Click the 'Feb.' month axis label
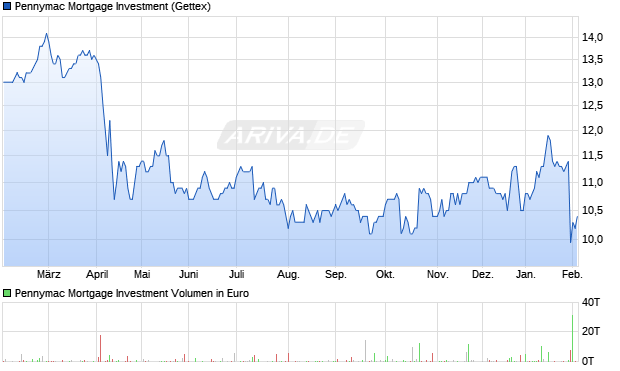620x371 pixels. (x=573, y=274)
